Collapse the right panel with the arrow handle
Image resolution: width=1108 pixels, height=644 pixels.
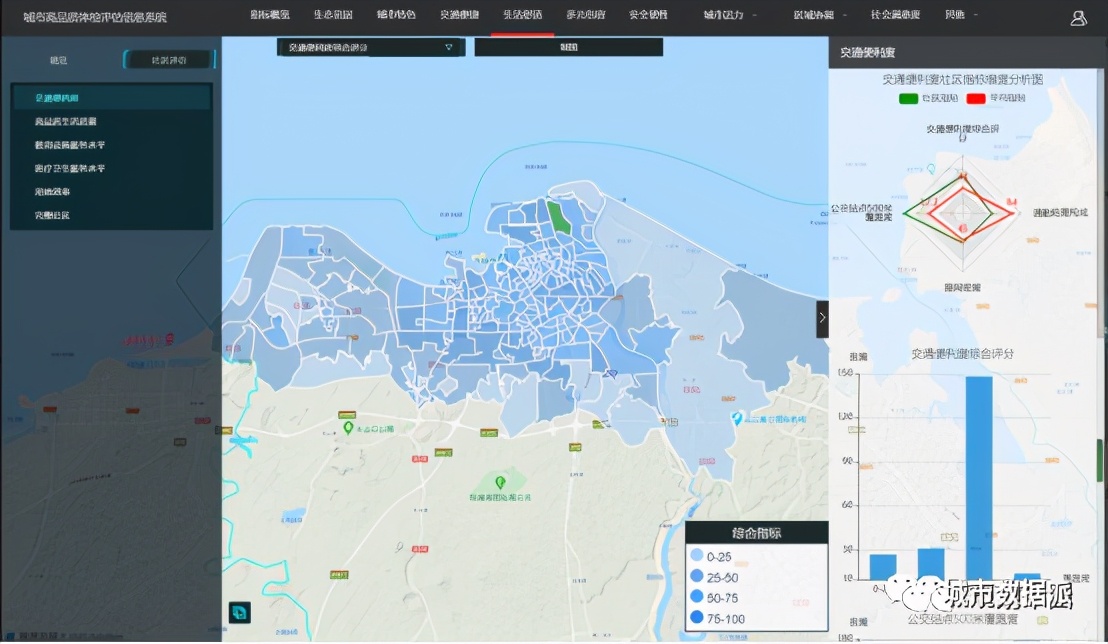tap(822, 317)
